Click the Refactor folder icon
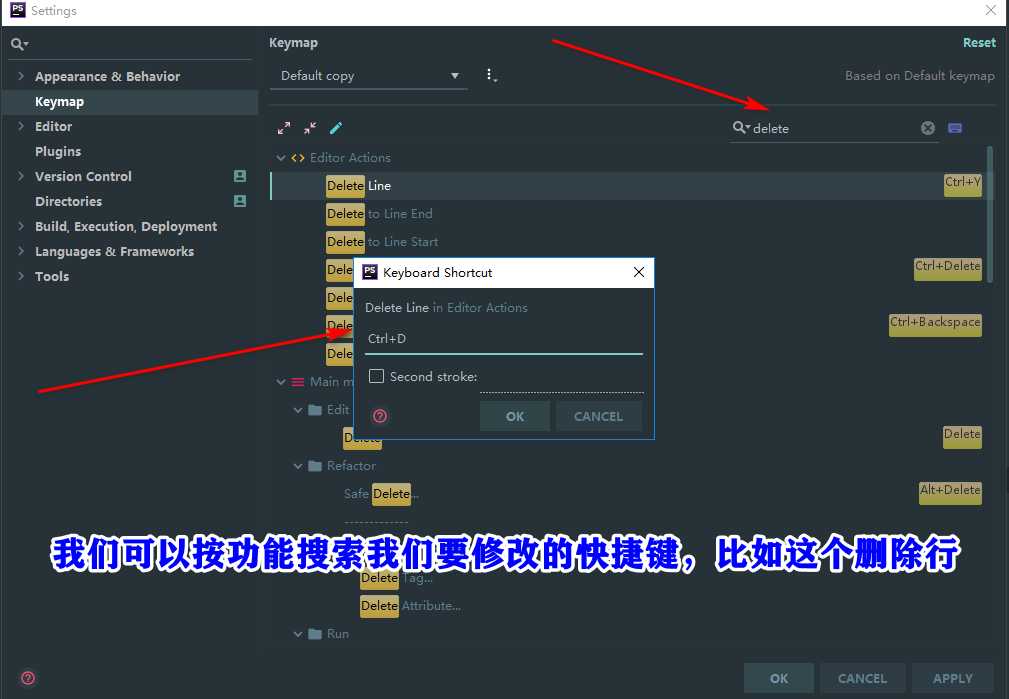 click(315, 465)
